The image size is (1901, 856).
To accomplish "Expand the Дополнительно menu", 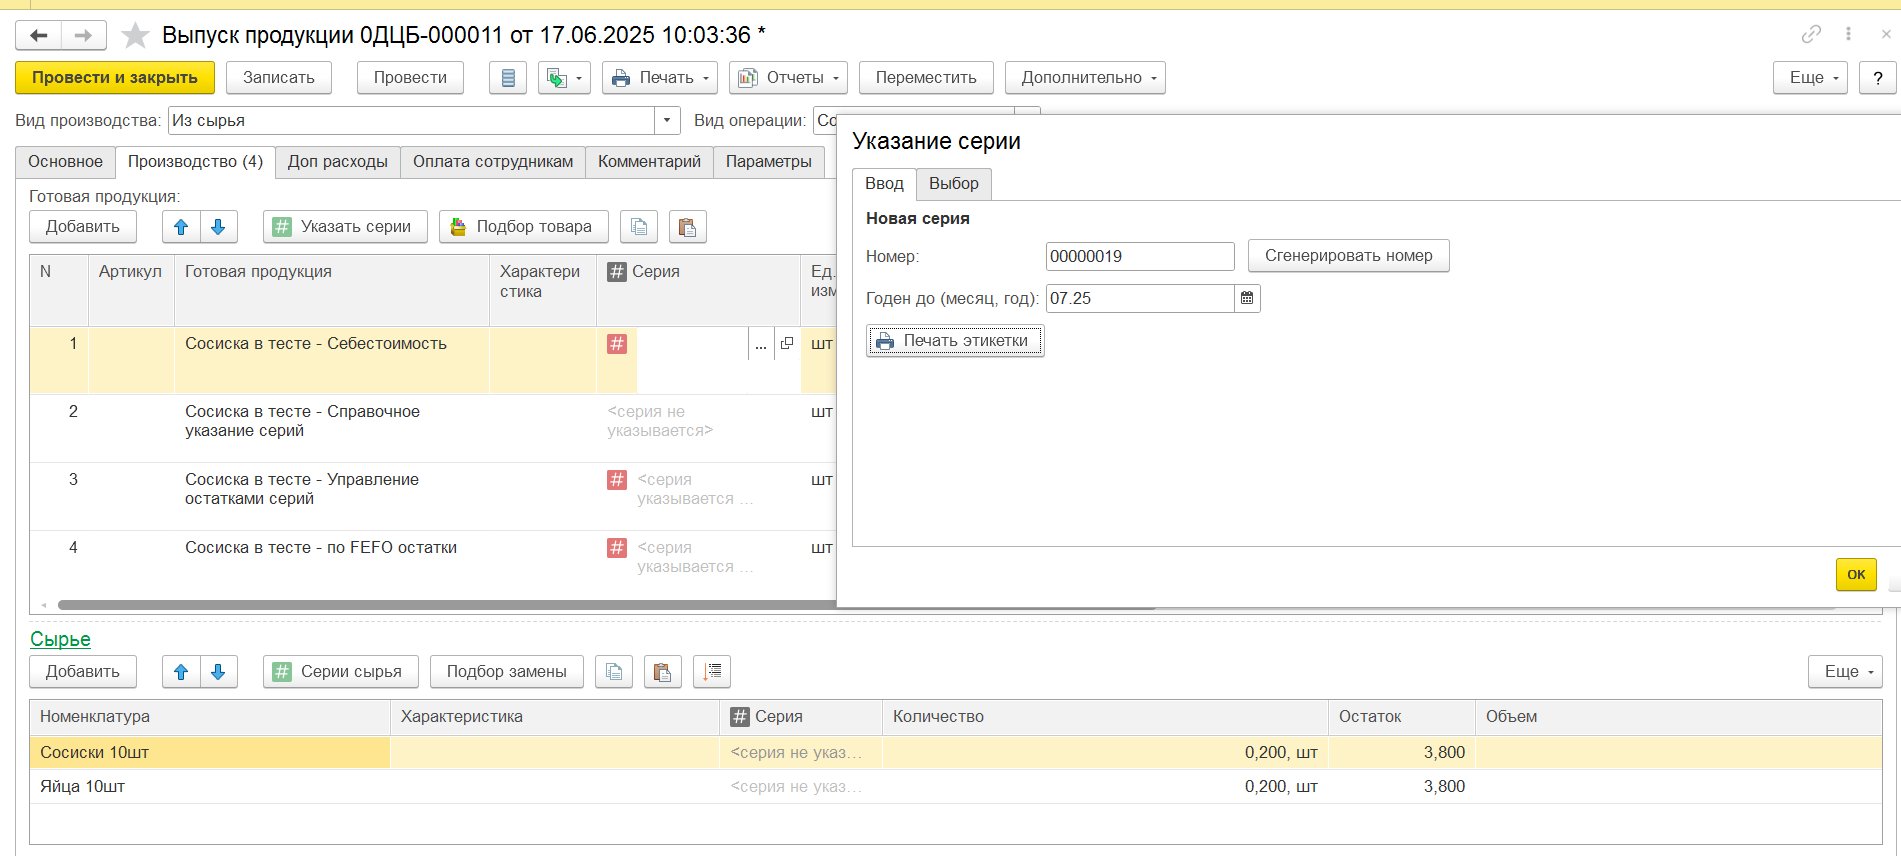I will tap(1085, 78).
